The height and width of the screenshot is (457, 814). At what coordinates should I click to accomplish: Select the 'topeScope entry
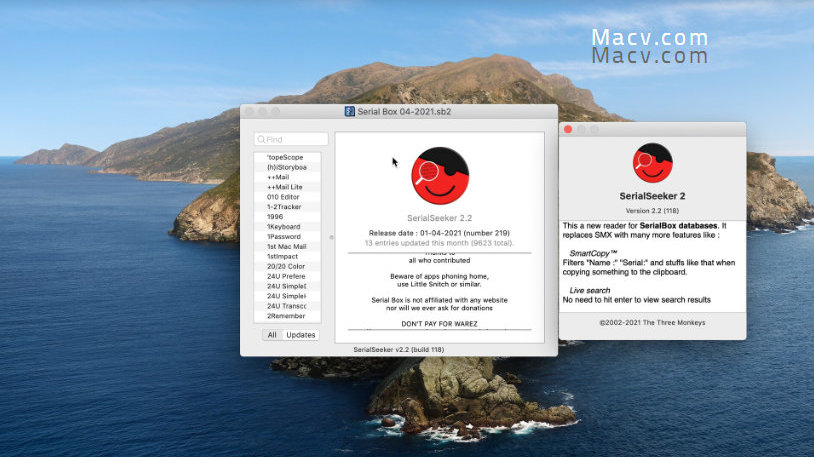tap(287, 157)
